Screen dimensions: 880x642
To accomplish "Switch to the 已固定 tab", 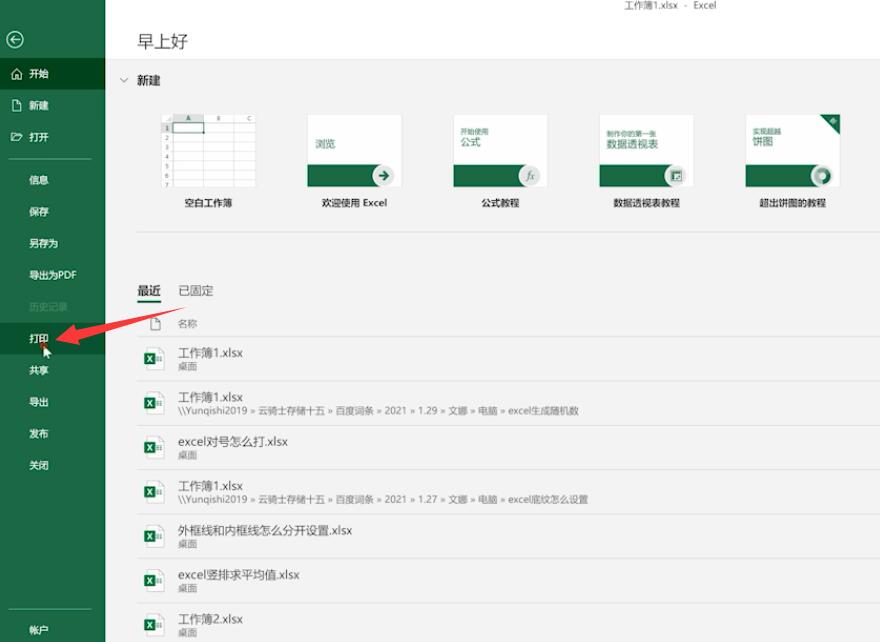I will pyautogui.click(x=195, y=291).
